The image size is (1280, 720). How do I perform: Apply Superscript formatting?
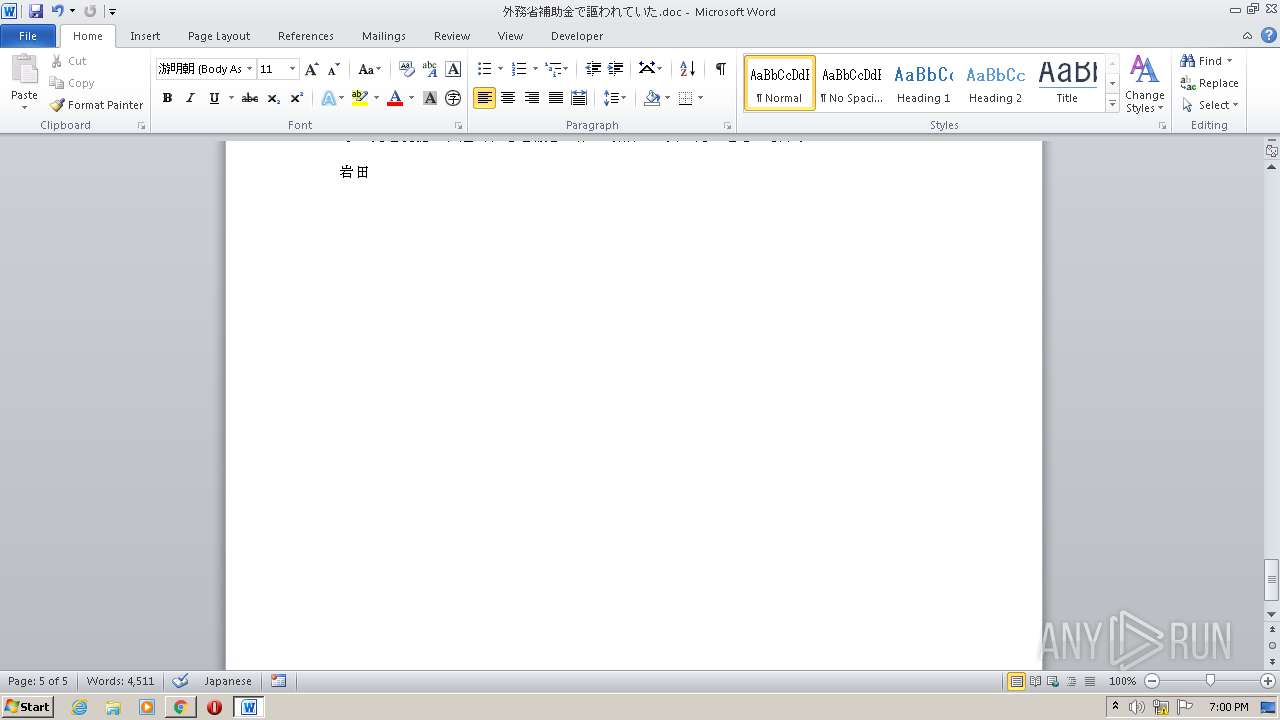297,98
